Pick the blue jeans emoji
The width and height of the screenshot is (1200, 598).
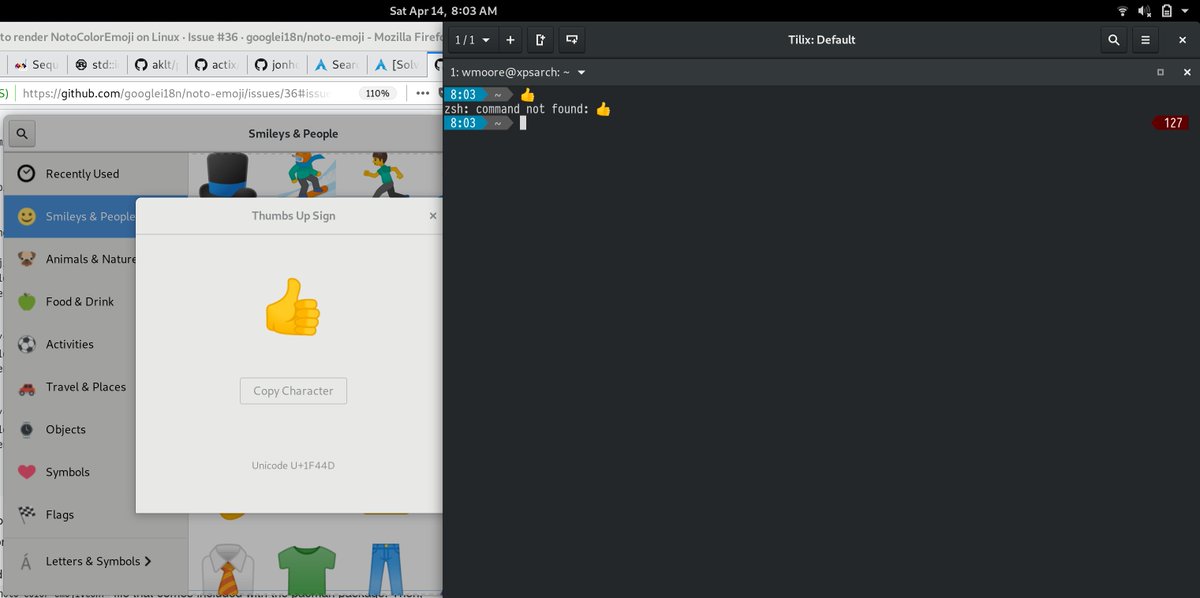tap(385, 568)
